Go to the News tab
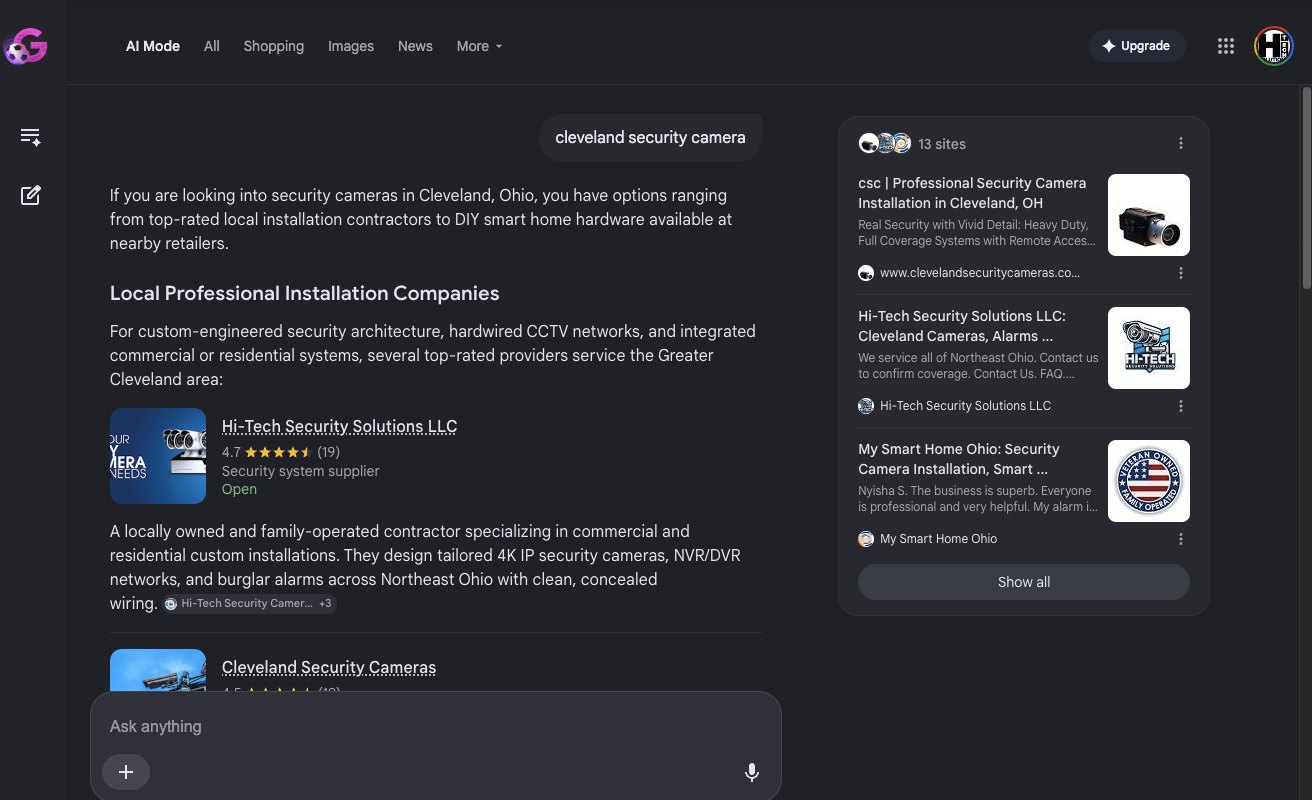 coord(415,46)
